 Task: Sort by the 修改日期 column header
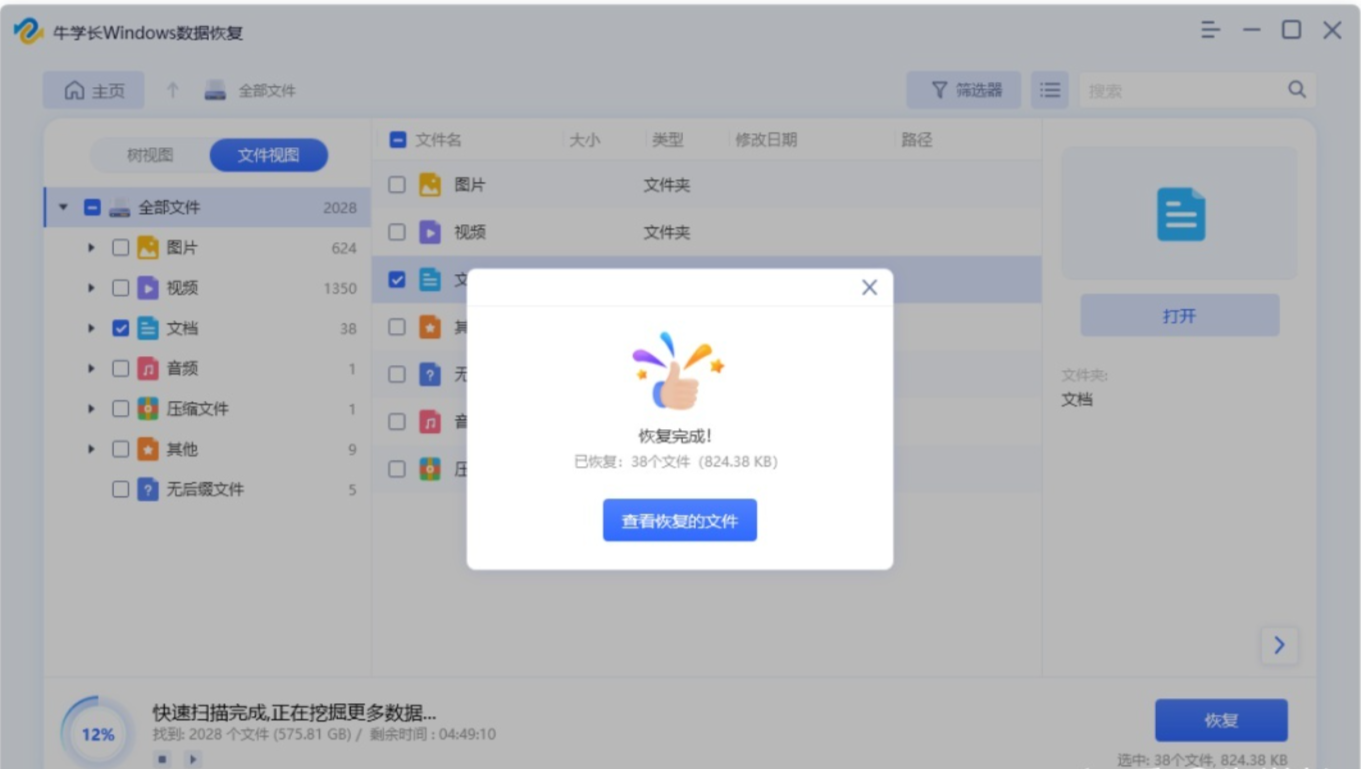pyautogui.click(x=766, y=140)
